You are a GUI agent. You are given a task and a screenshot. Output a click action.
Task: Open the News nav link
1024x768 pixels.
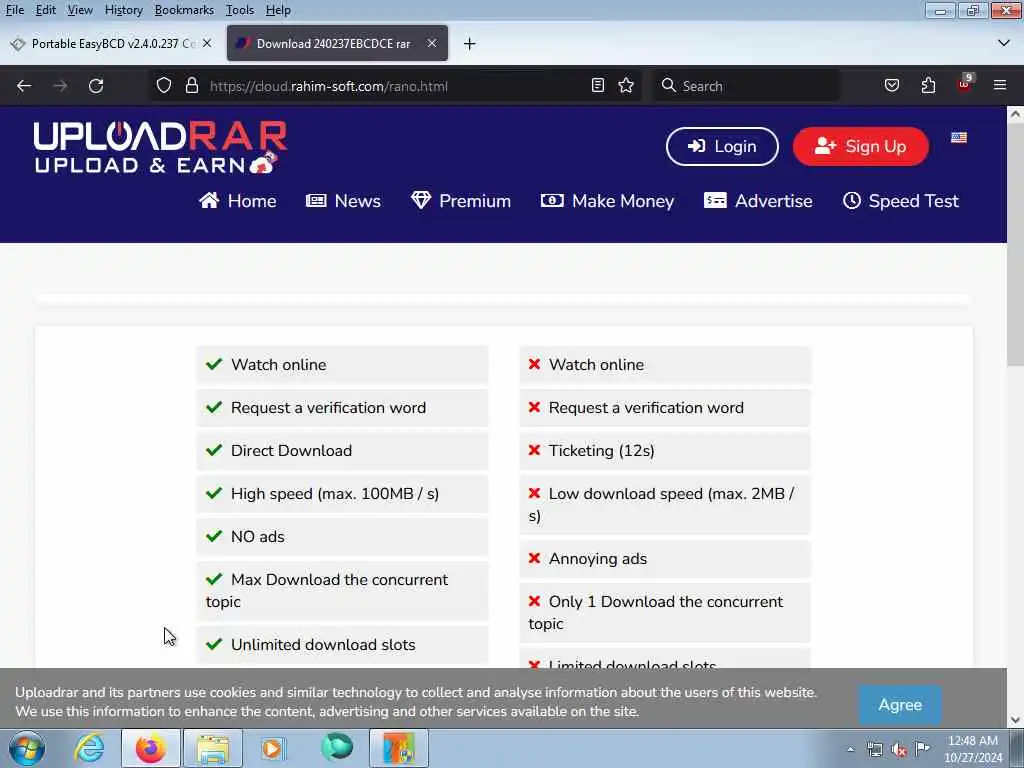pyautogui.click(x=344, y=200)
